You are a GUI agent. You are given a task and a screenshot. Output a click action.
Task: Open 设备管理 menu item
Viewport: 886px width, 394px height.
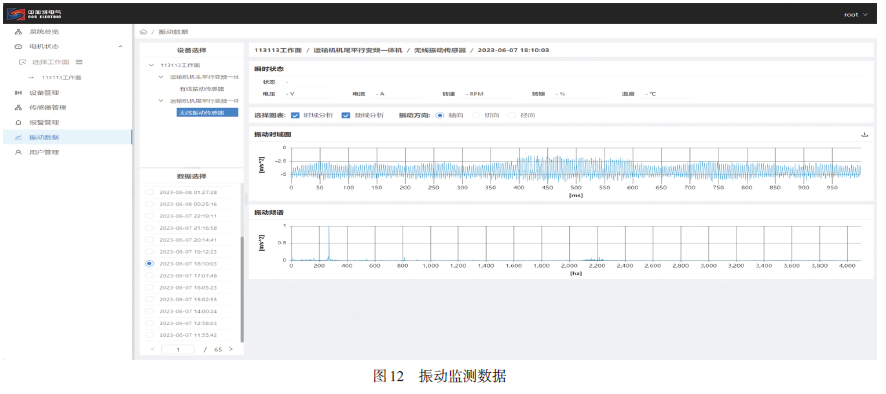[x=44, y=92]
